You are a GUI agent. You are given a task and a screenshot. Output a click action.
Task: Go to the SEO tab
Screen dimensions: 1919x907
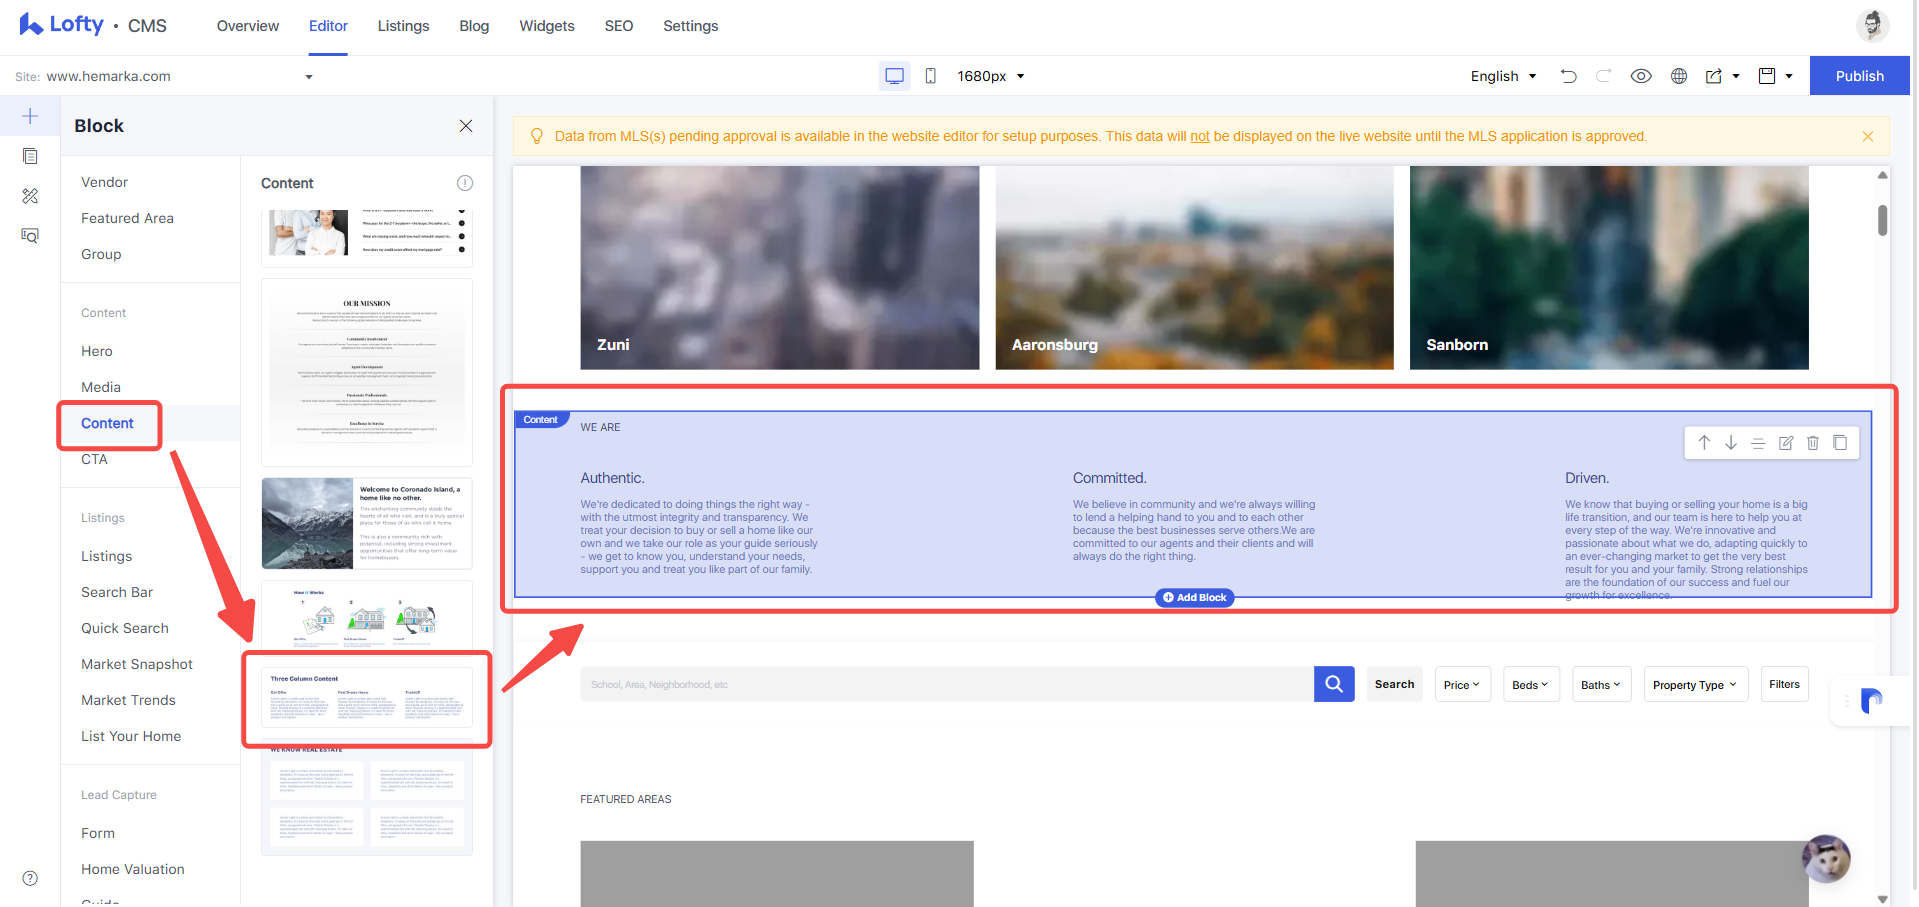(619, 26)
